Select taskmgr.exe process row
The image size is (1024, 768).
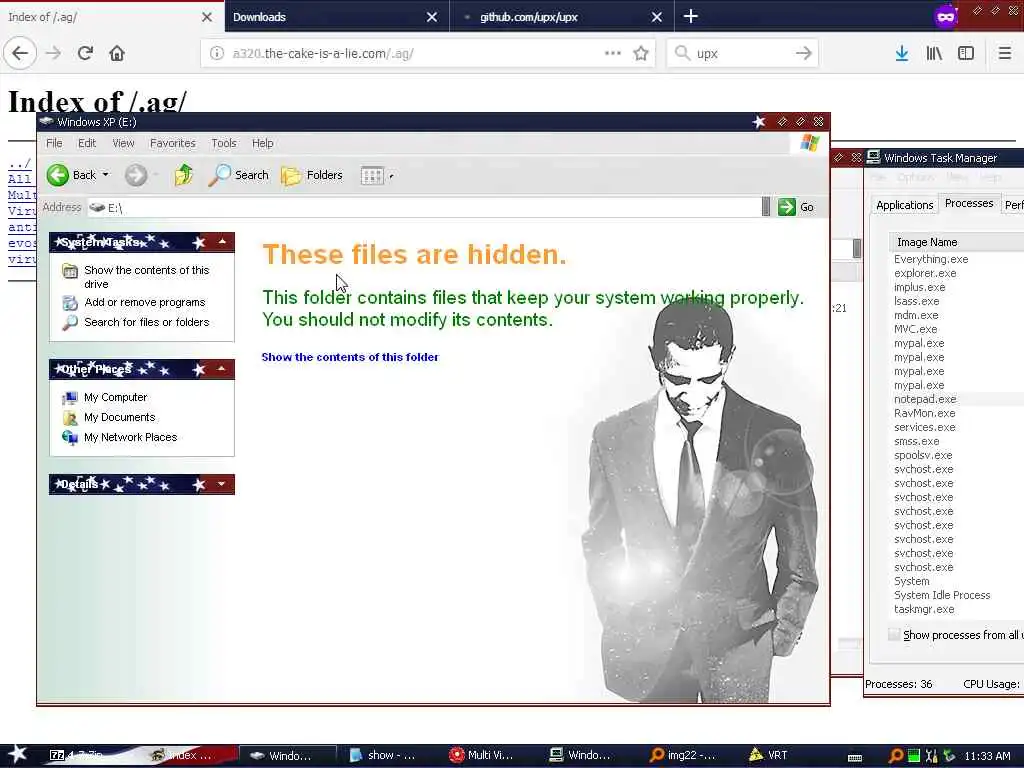(923, 609)
